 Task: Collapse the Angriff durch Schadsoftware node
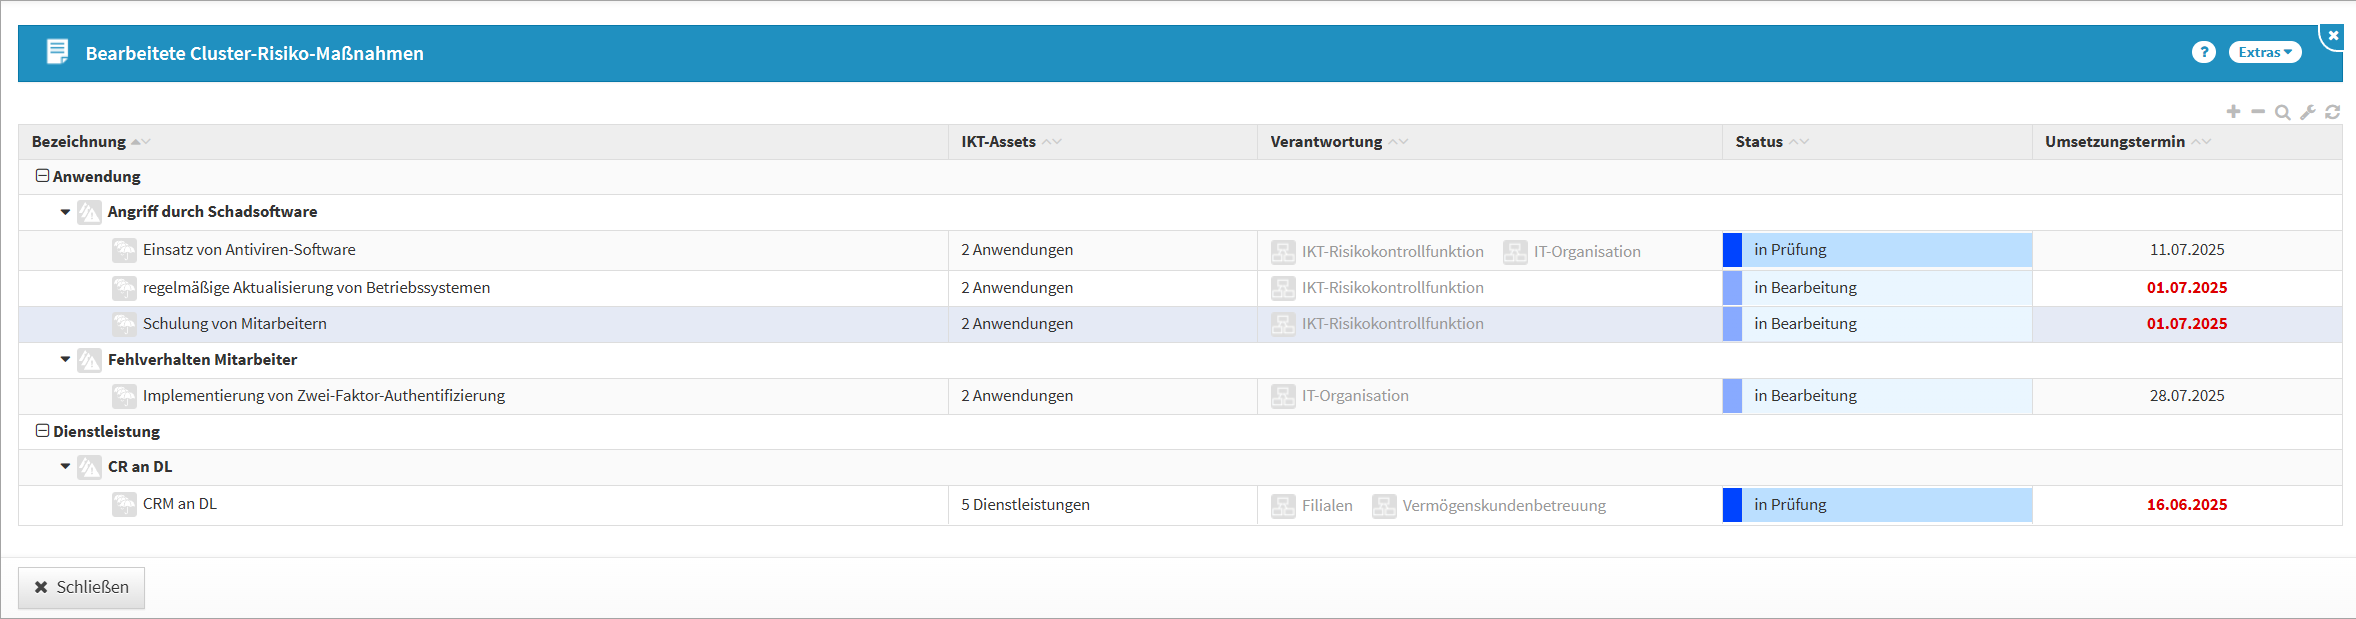(x=65, y=212)
